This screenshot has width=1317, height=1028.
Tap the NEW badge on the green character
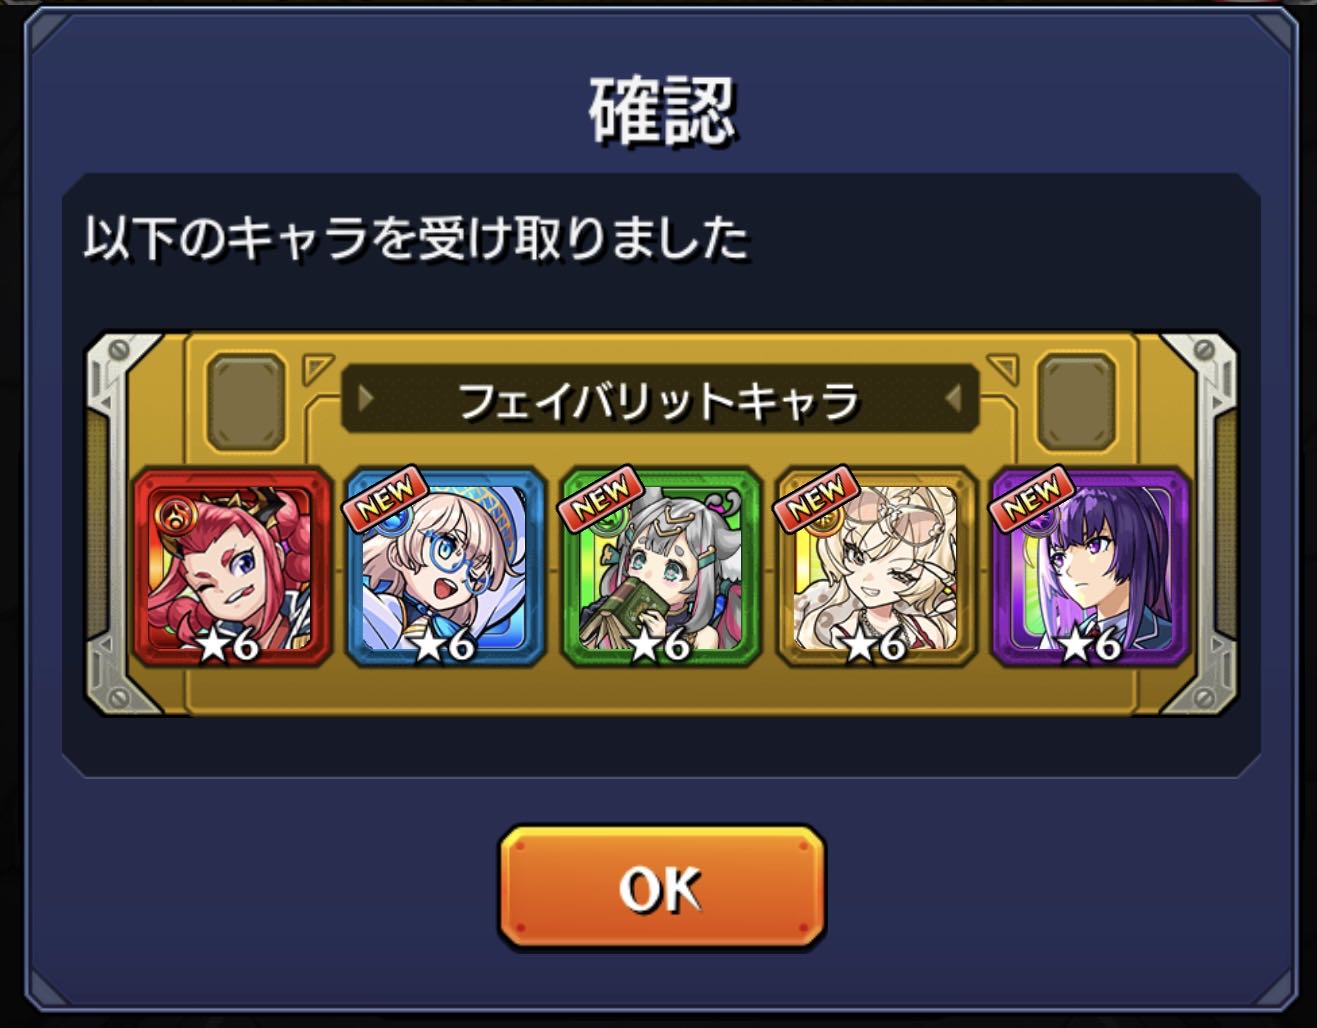(600, 496)
